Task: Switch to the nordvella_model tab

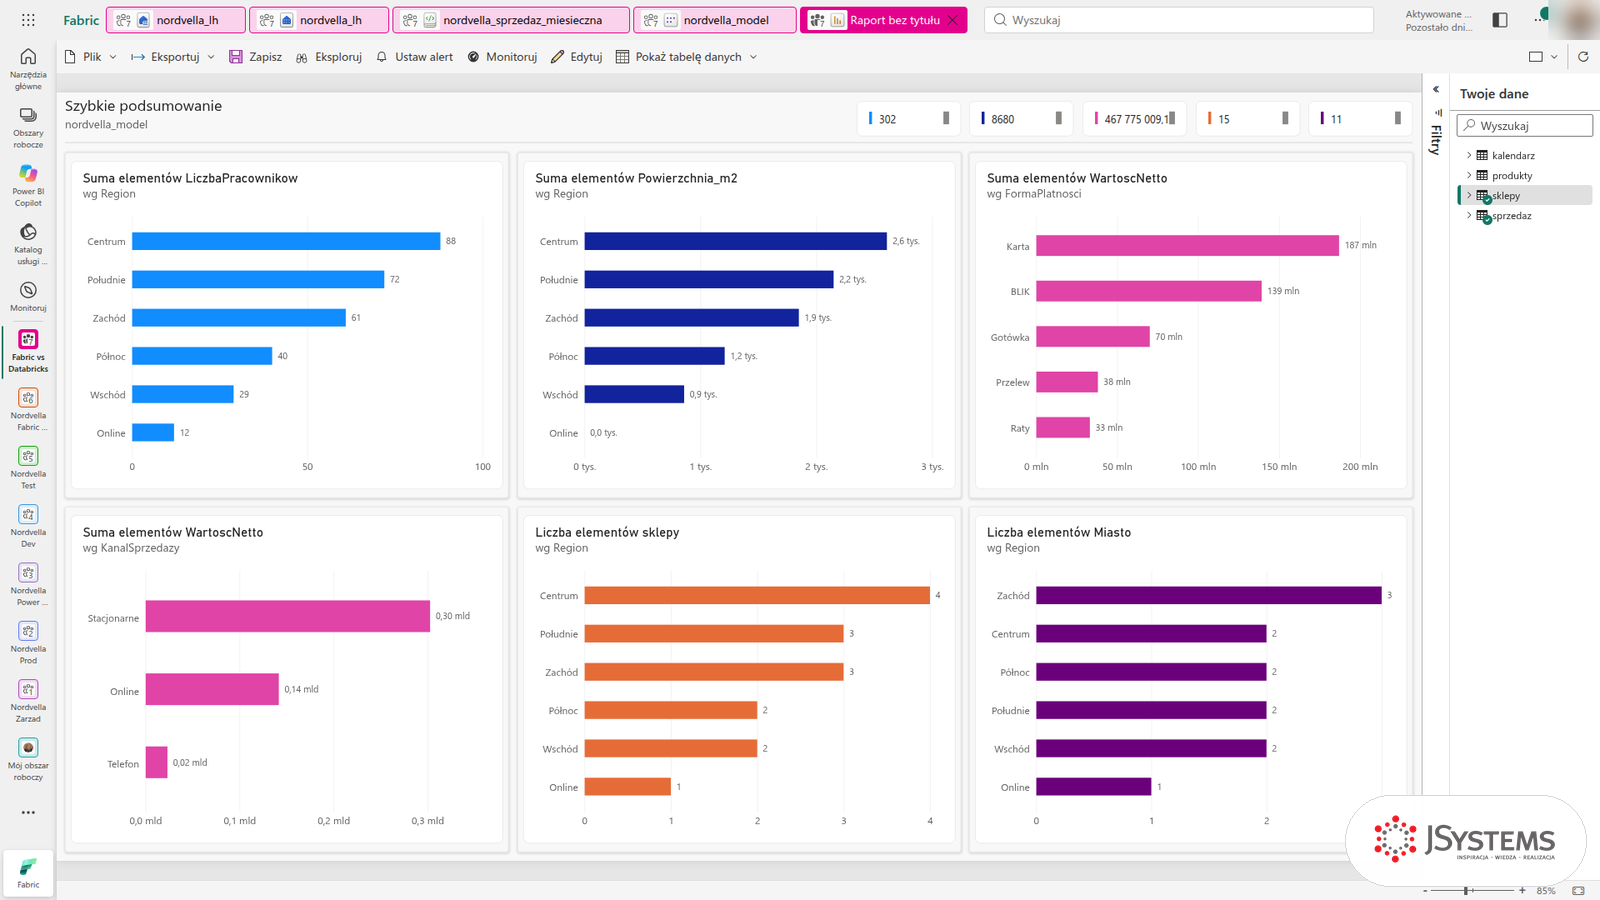Action: pyautogui.click(x=715, y=20)
